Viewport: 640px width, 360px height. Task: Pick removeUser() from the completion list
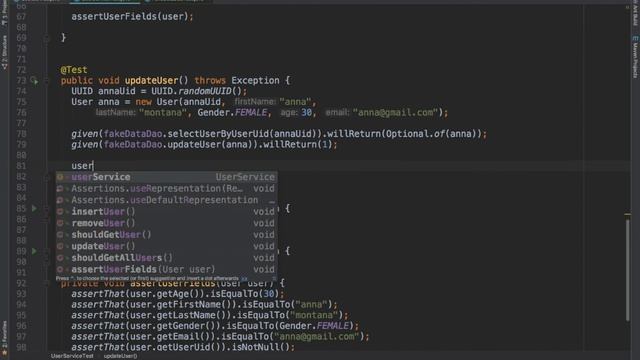tap(167, 223)
